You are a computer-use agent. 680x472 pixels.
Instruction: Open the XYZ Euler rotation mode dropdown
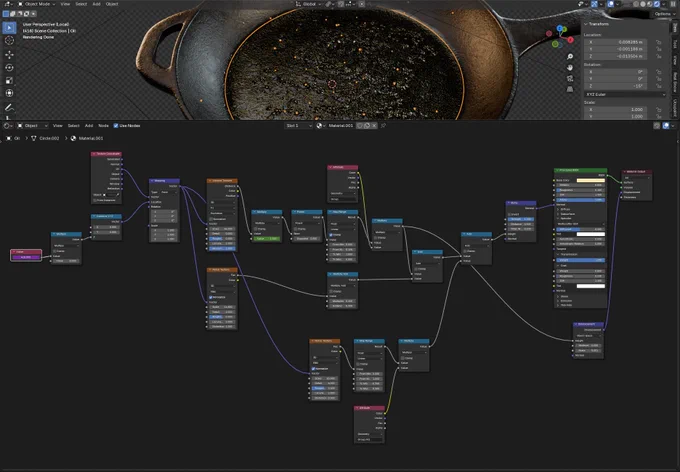tap(625, 94)
